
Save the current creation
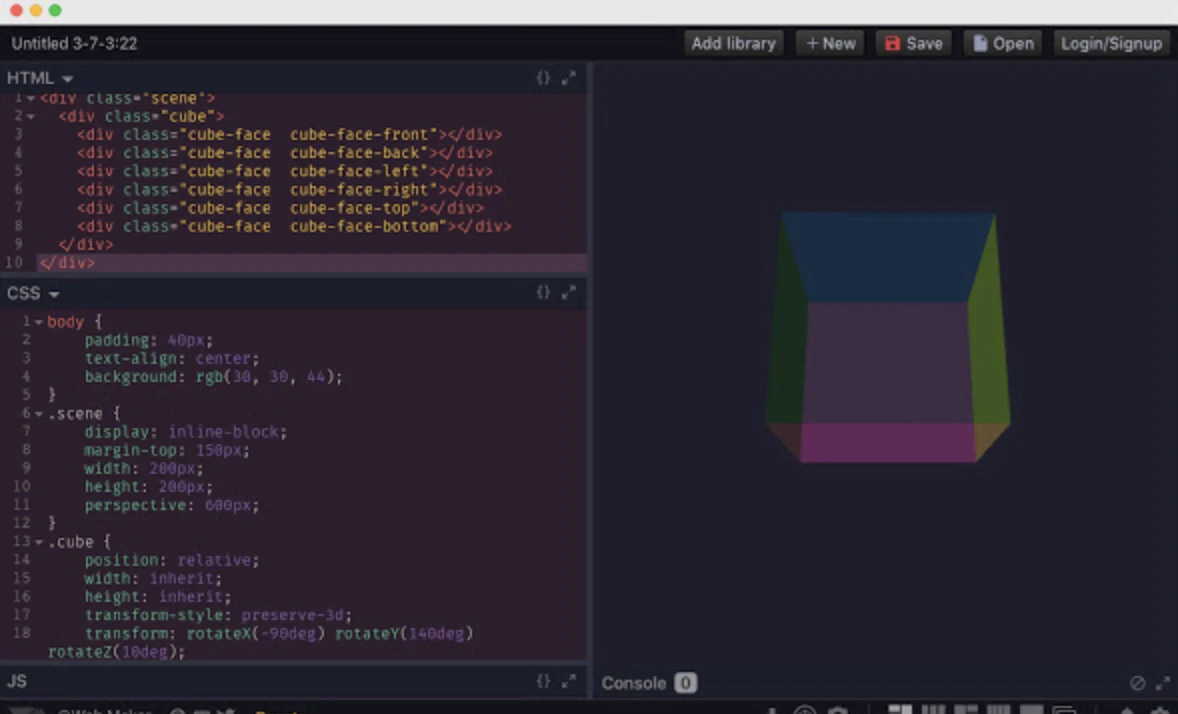click(x=914, y=44)
